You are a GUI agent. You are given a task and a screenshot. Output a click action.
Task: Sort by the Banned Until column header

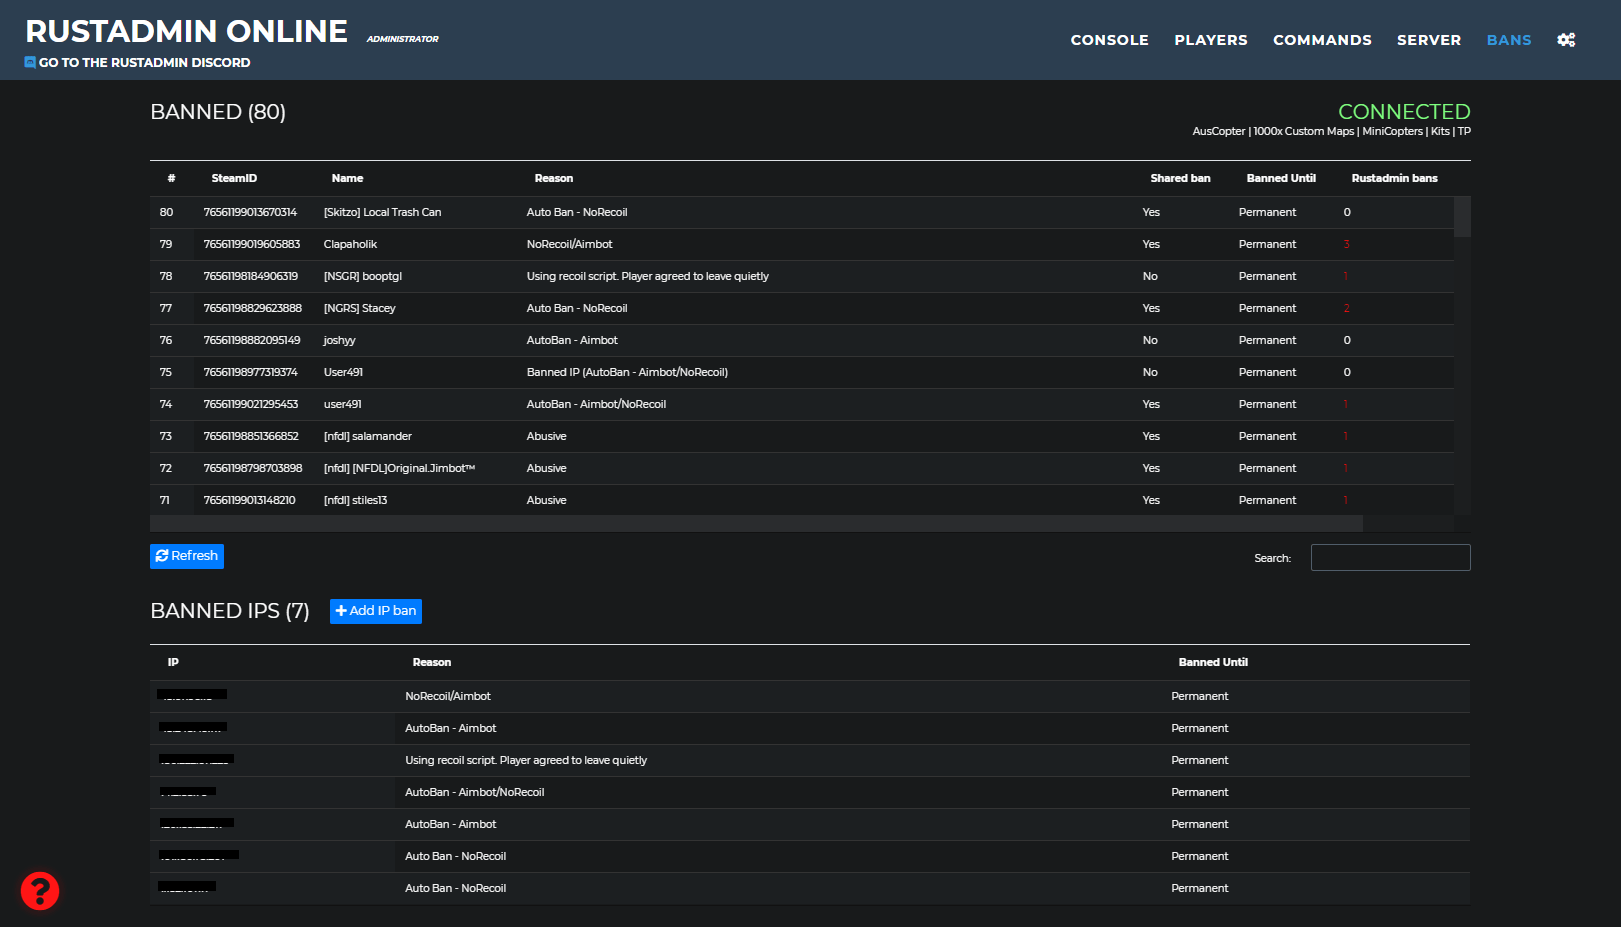(1281, 178)
